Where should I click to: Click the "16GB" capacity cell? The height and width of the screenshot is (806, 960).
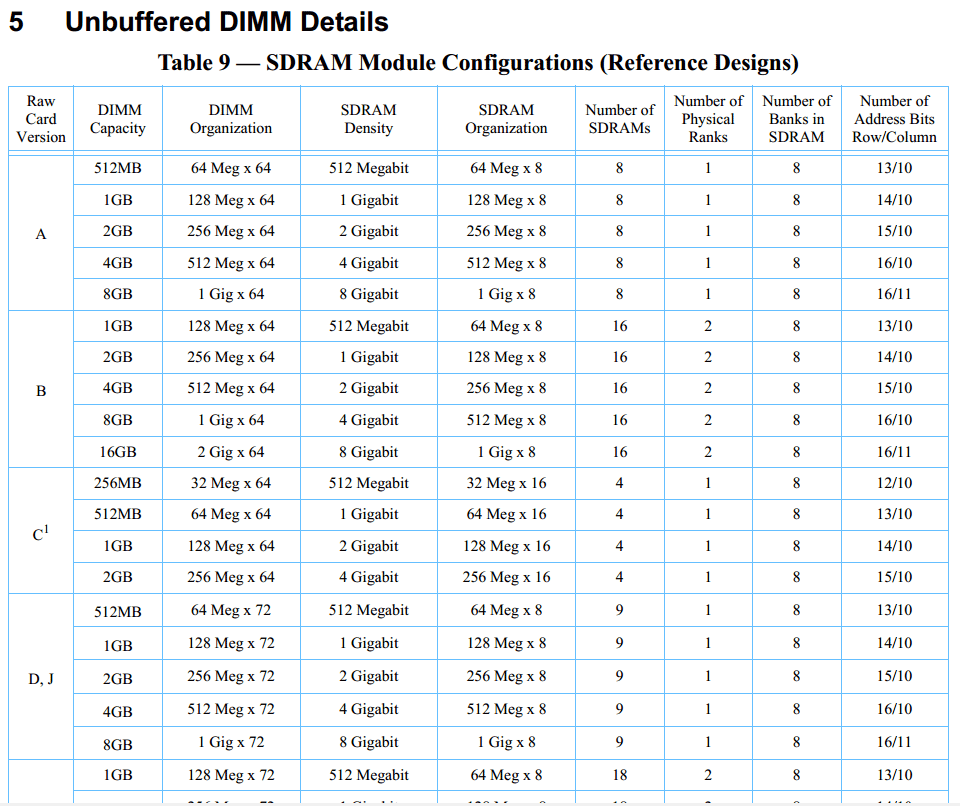118,452
